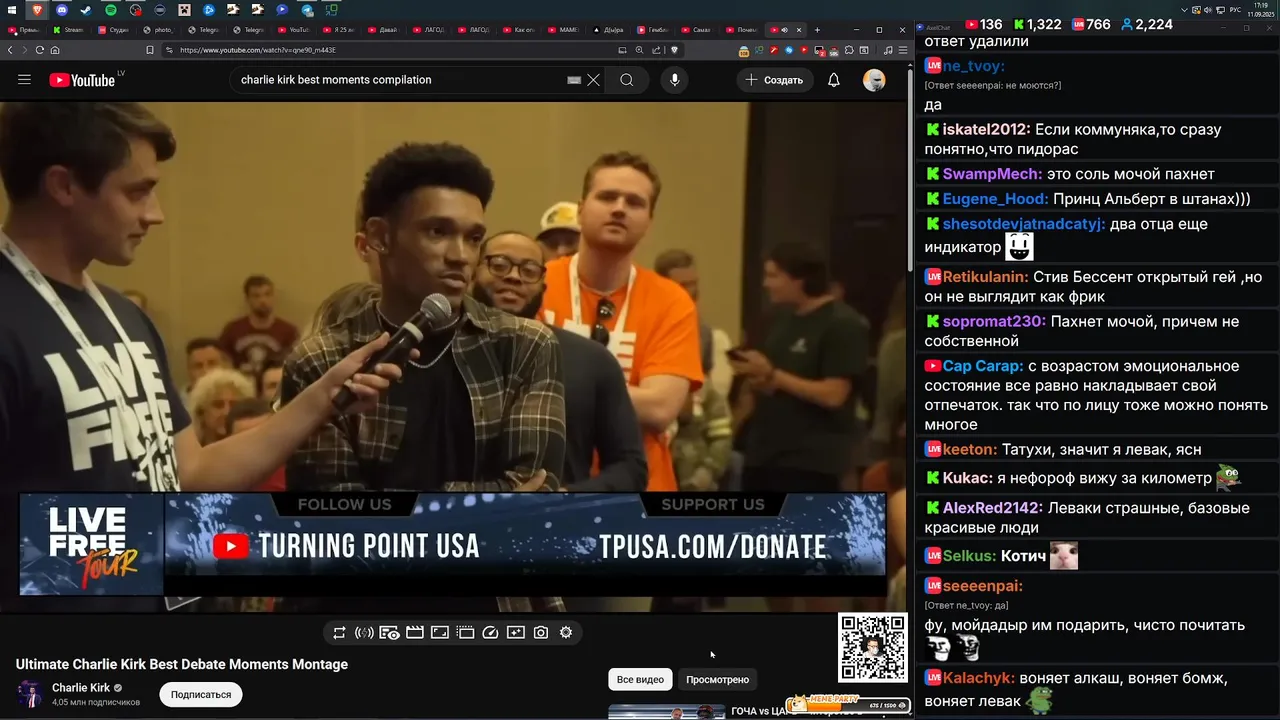The height and width of the screenshot is (720, 1280).
Task: Click the zoom magnifier in address bar
Action: coord(639,50)
